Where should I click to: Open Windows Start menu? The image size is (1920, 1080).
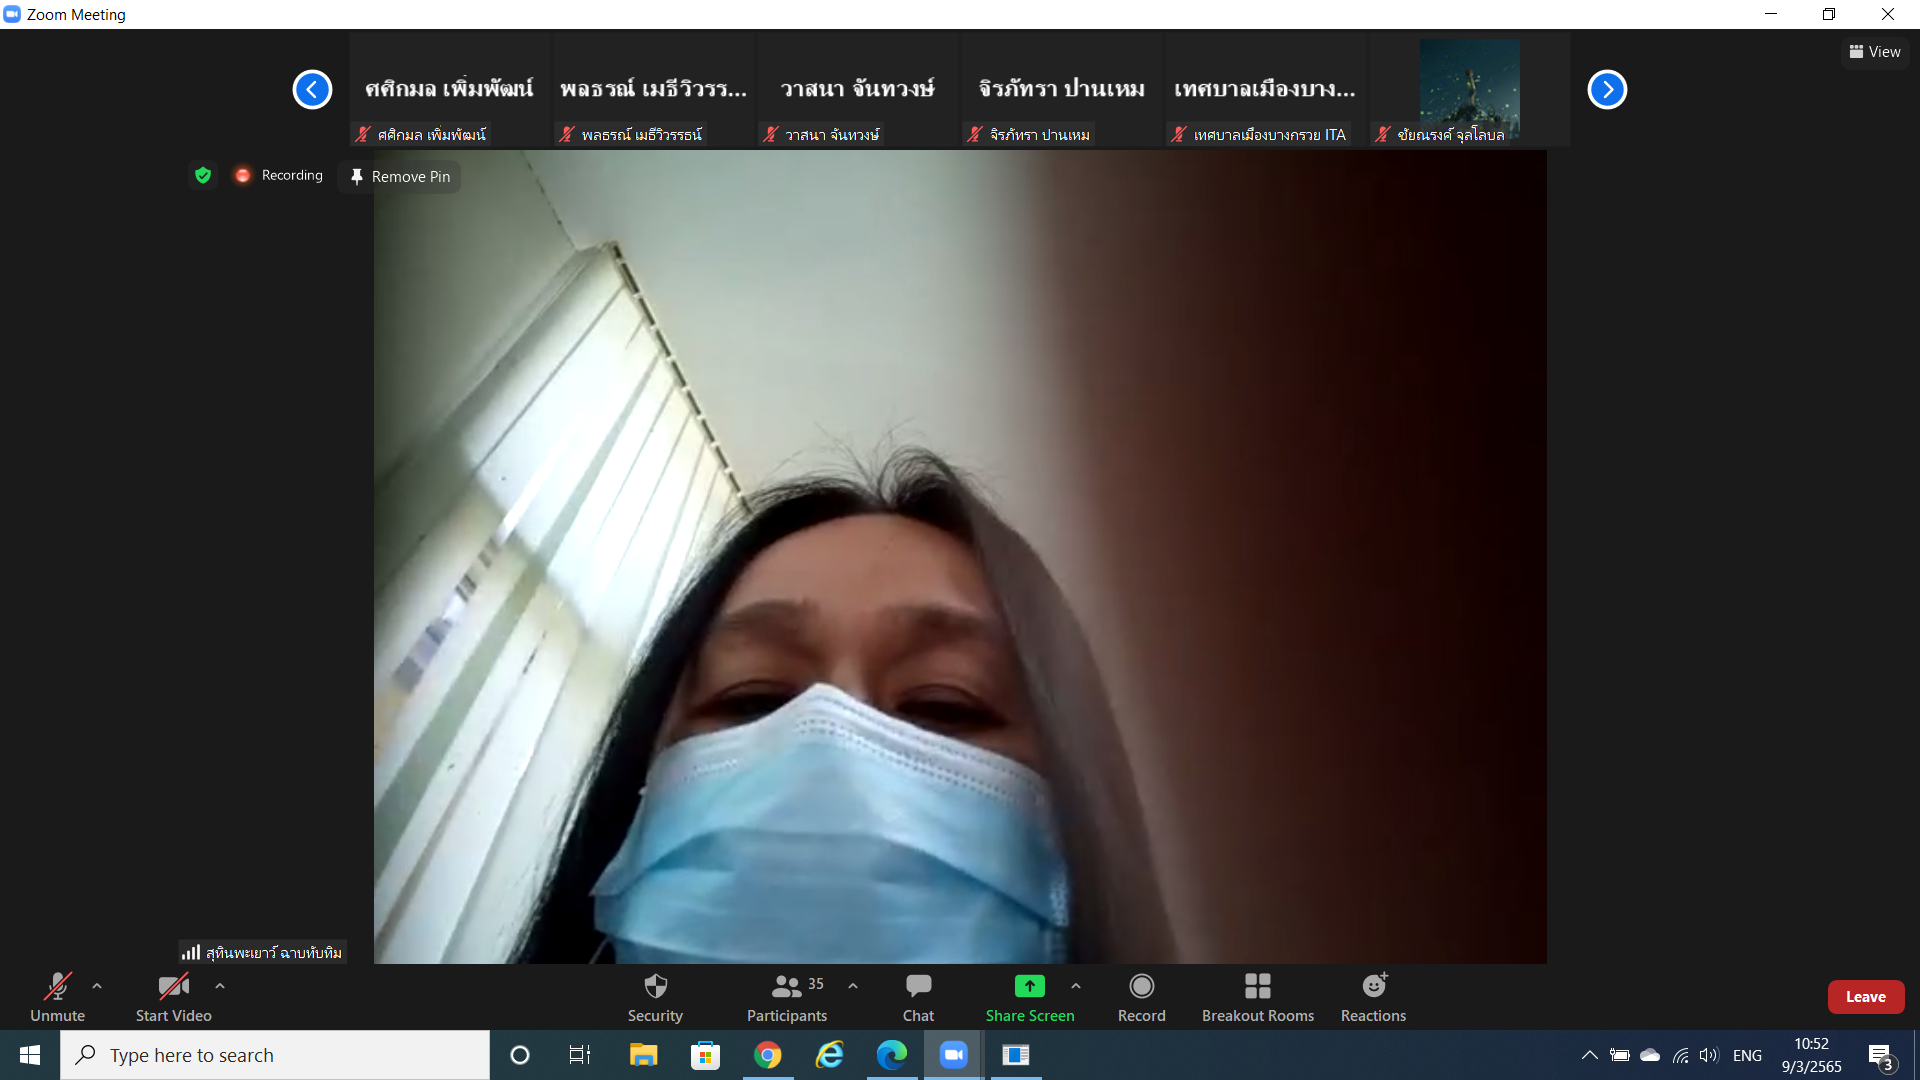tap(30, 1055)
